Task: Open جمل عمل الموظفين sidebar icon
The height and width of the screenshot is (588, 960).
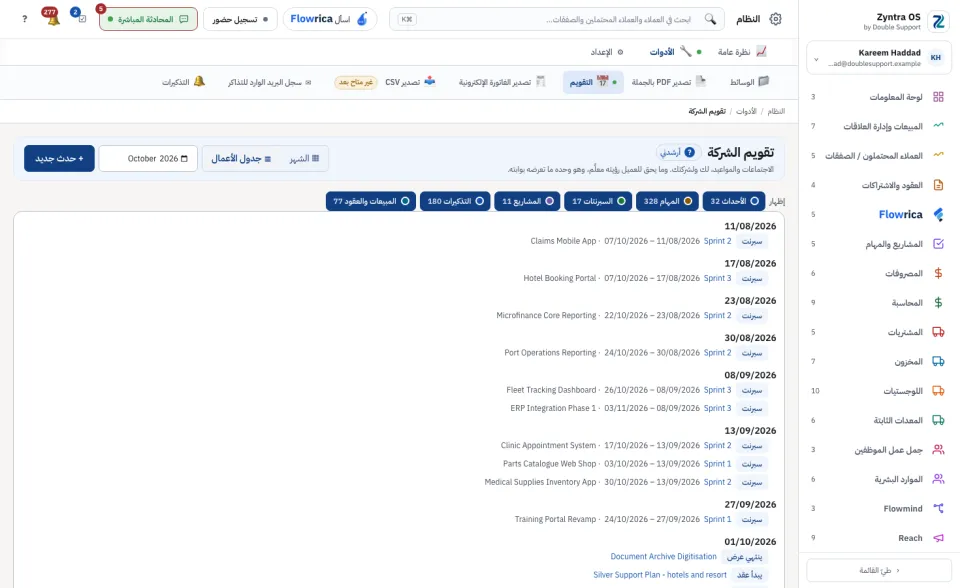Action: coord(938,450)
